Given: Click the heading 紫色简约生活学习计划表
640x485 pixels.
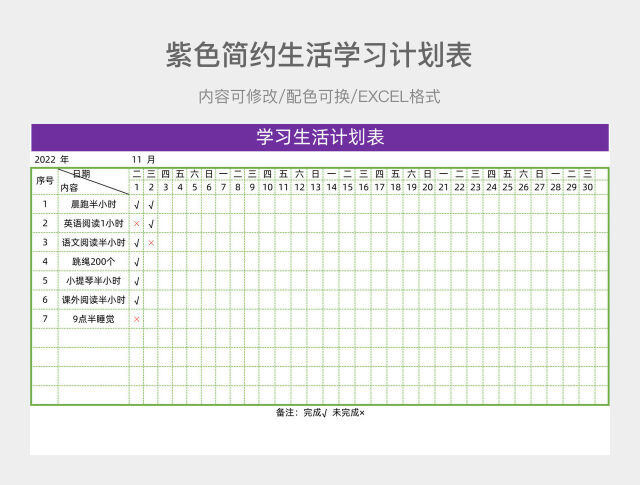Looking at the screenshot, I should click(319, 55).
